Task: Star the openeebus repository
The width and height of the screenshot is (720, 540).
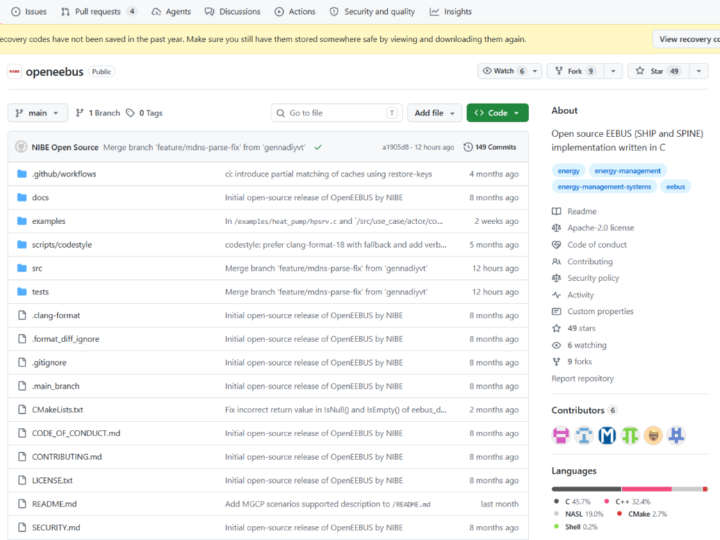Action: coord(658,71)
